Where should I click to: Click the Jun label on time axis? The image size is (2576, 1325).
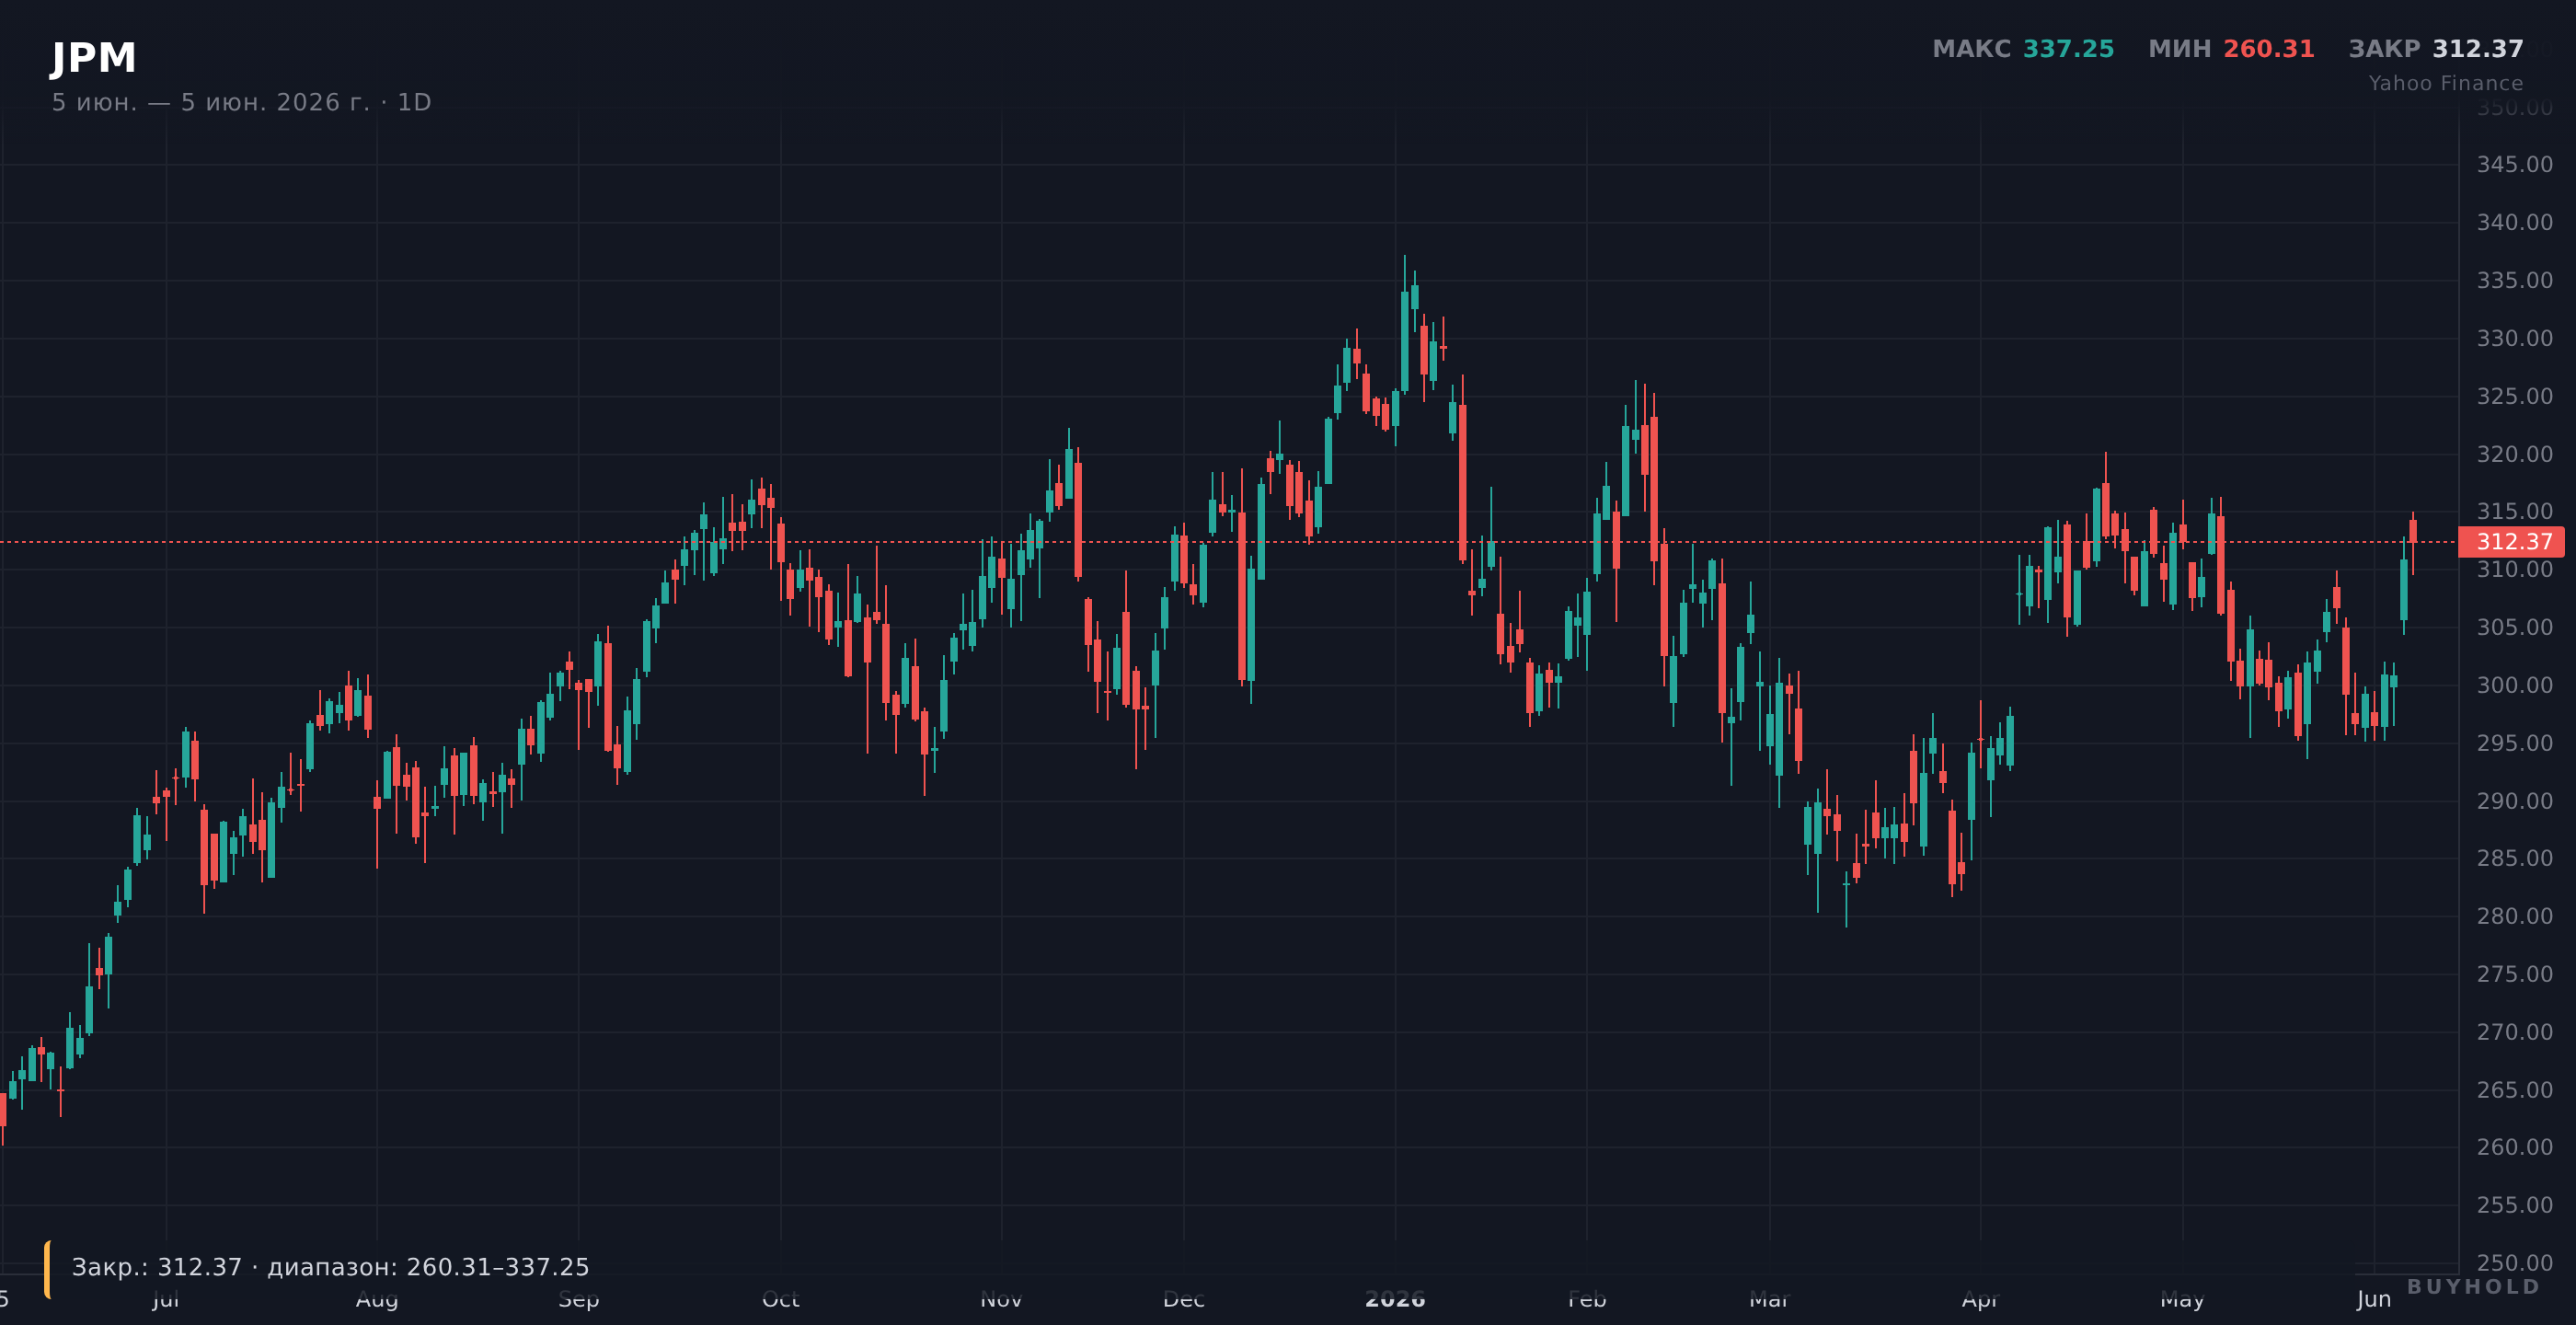pos(2374,1299)
